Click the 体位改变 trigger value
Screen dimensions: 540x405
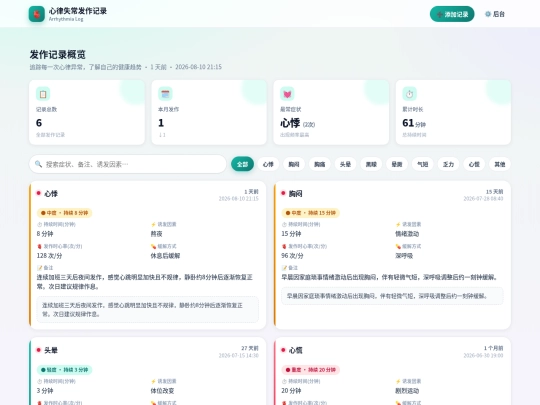[x=162, y=391]
